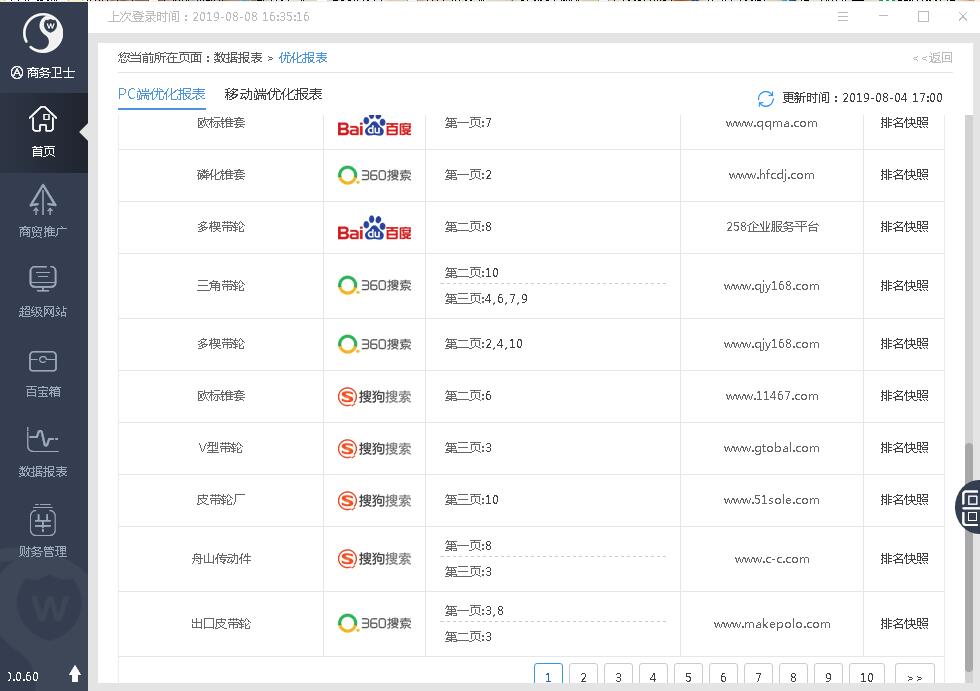The width and height of the screenshot is (980, 691).
Task: Click the QR code icon on right edge
Action: [968, 505]
